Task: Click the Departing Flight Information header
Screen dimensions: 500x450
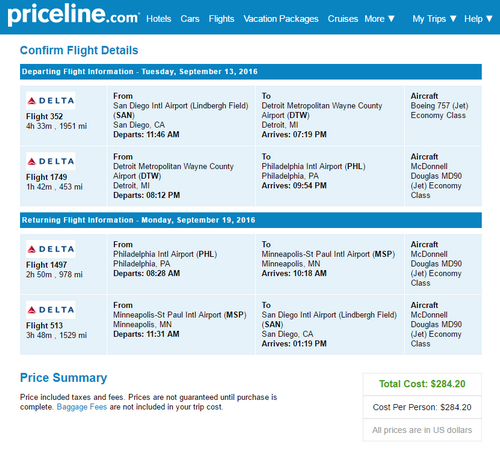Action: (x=251, y=72)
